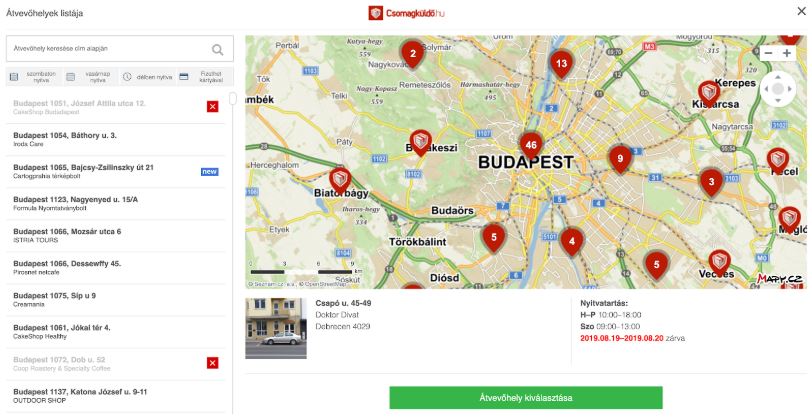Screen dimensions: 812x419
Task: Select Budapest 1137, Katona József u. 9-11
Action: (115, 396)
